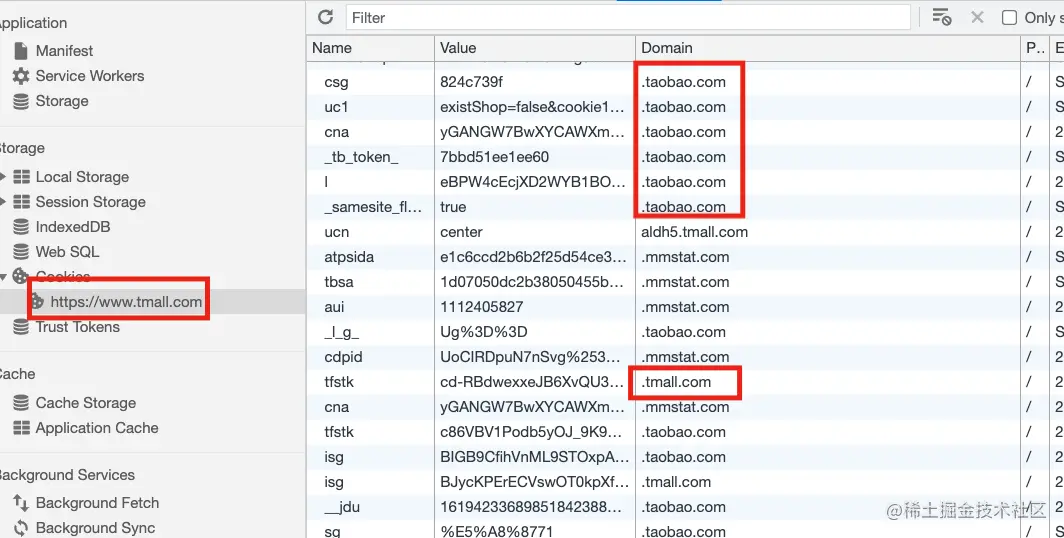Image resolution: width=1064 pixels, height=538 pixels.
Task: Click value center
Action: 461,232
